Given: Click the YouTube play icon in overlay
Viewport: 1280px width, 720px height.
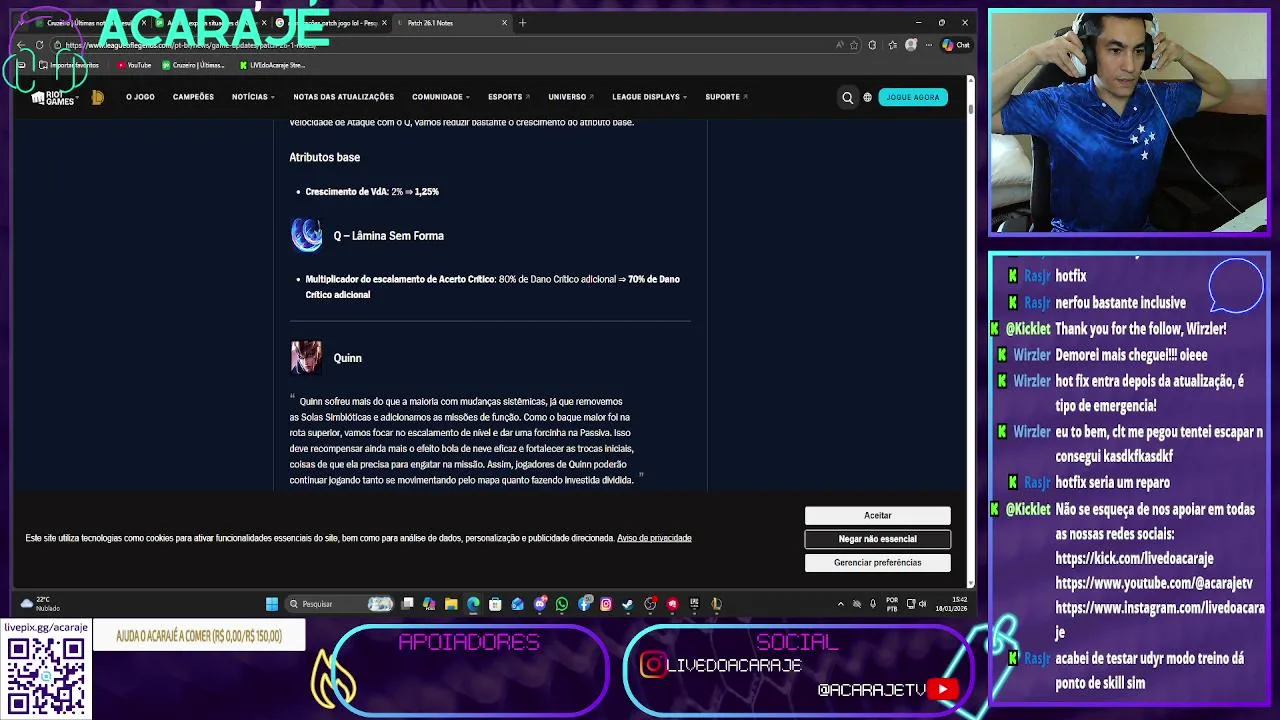Looking at the screenshot, I should tap(942, 688).
